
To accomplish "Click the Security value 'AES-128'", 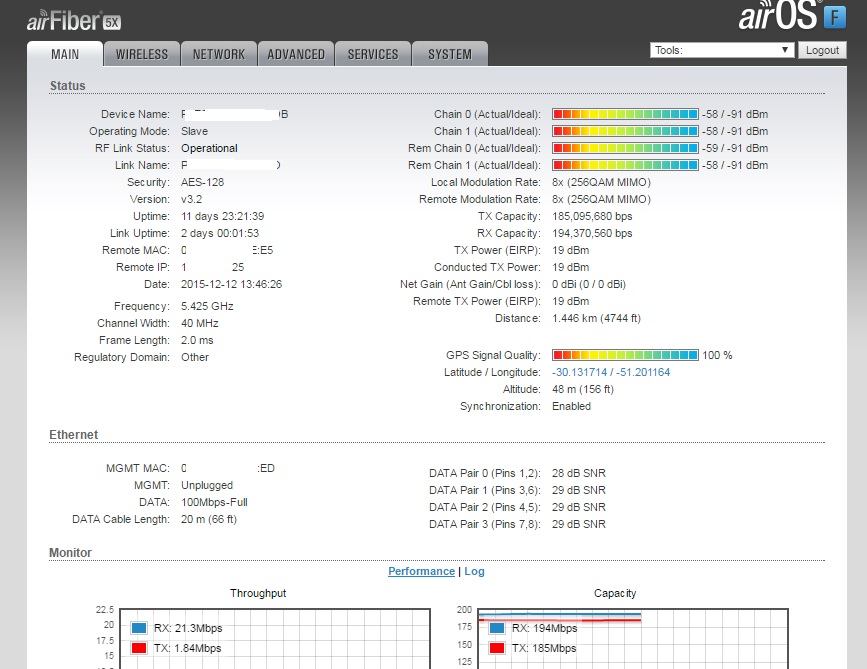I will [202, 182].
